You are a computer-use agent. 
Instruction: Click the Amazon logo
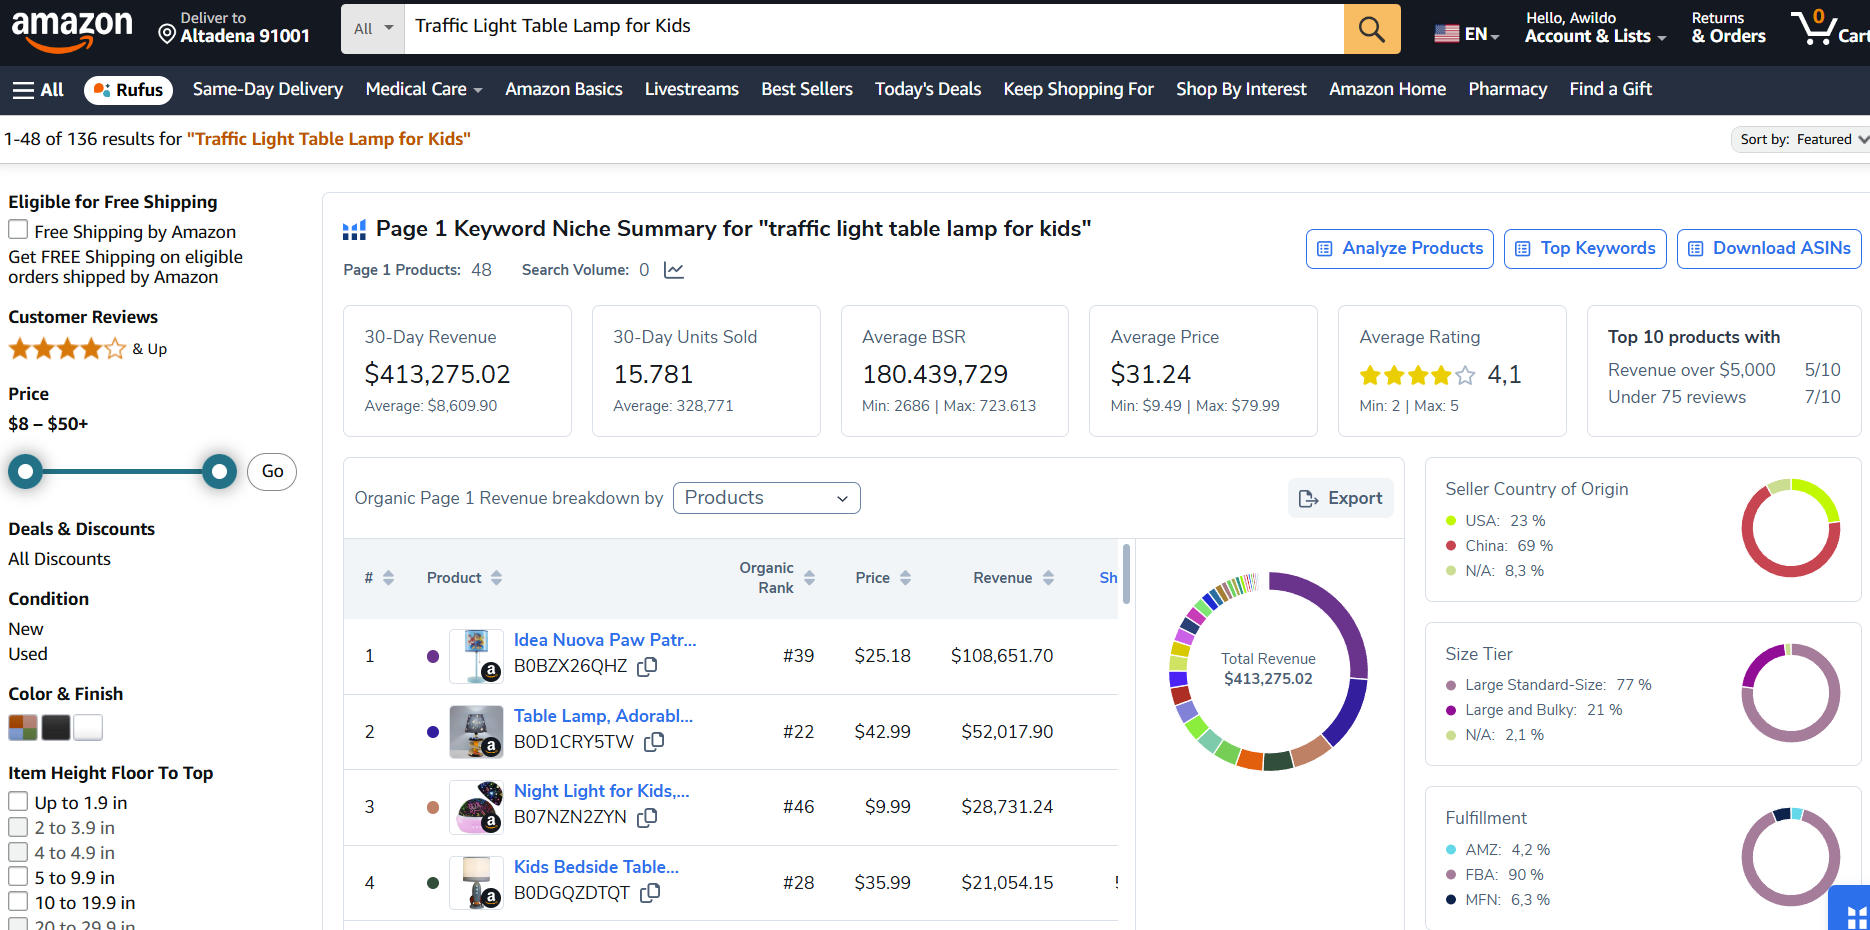(x=71, y=30)
